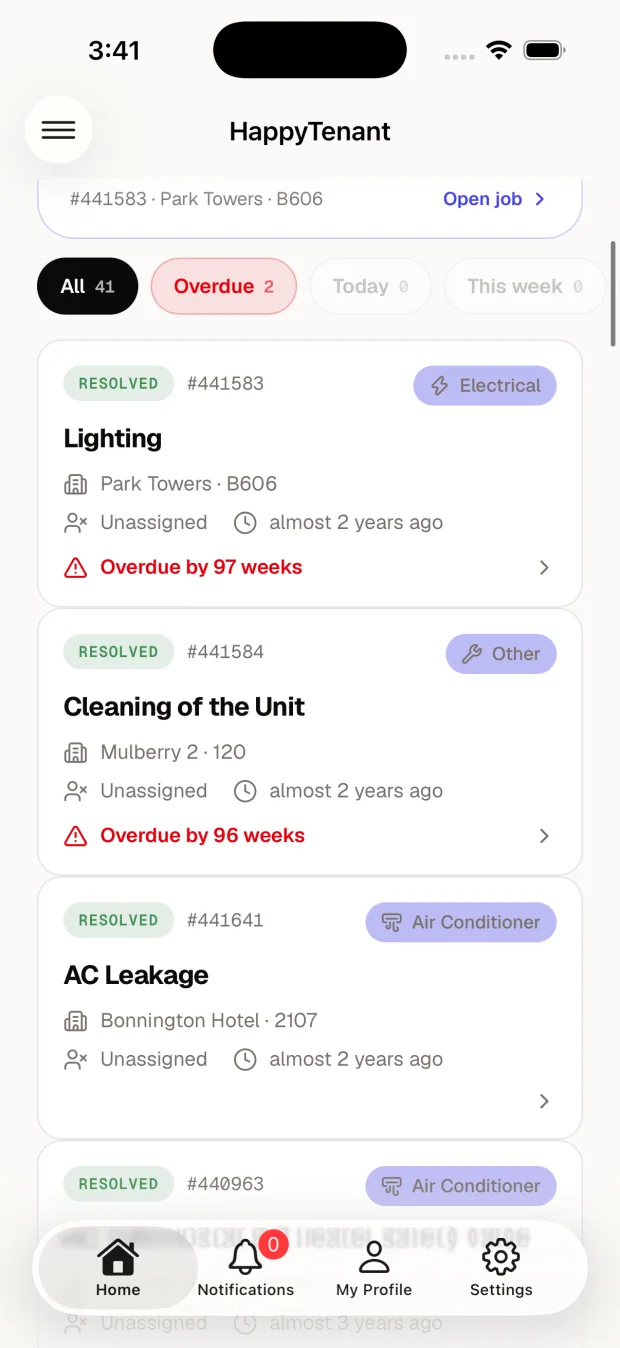Expand Cleaning of the Unit chevron
620x1348 pixels.
pyautogui.click(x=544, y=836)
